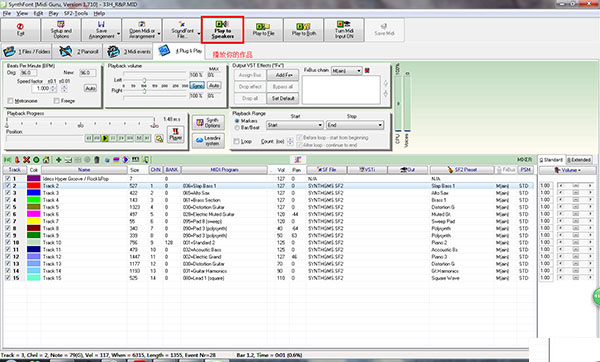Click the first green icon in track toolbar
The height and width of the screenshot is (362, 600).
click(x=7, y=160)
